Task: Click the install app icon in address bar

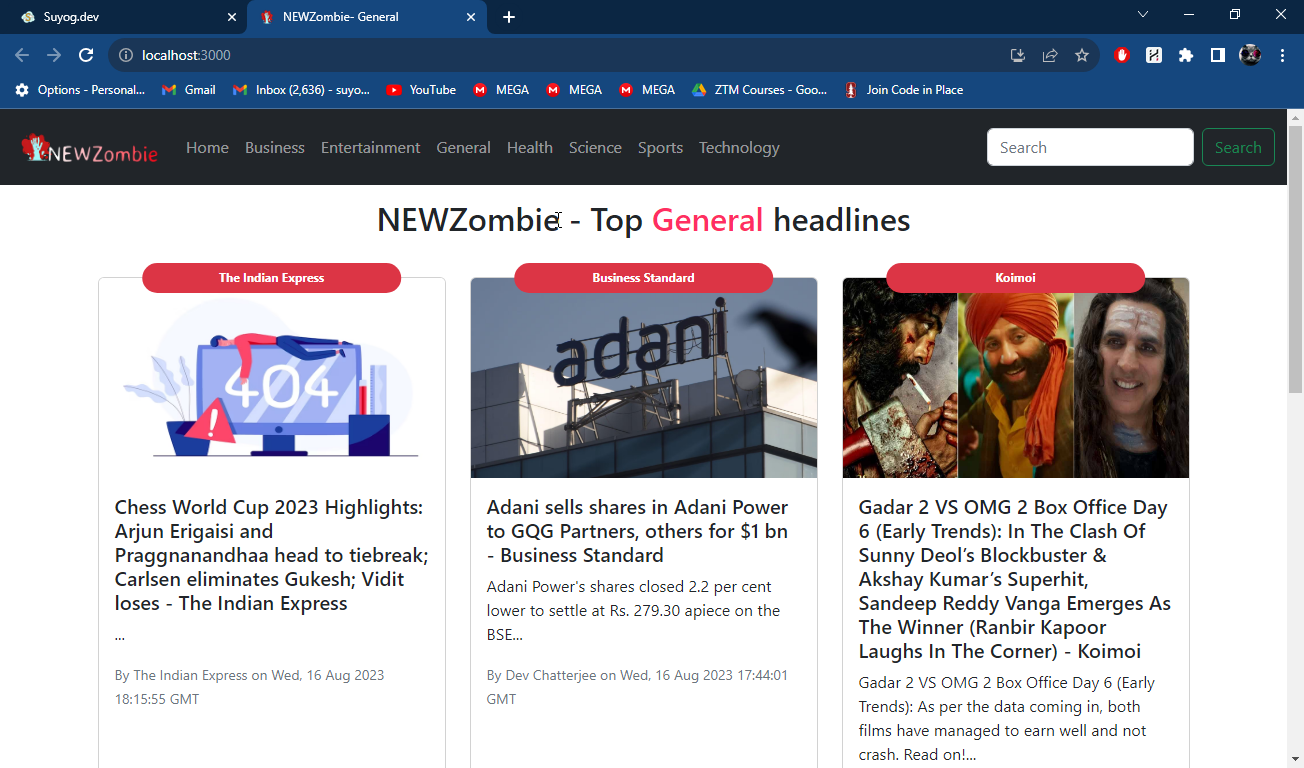Action: point(1018,55)
